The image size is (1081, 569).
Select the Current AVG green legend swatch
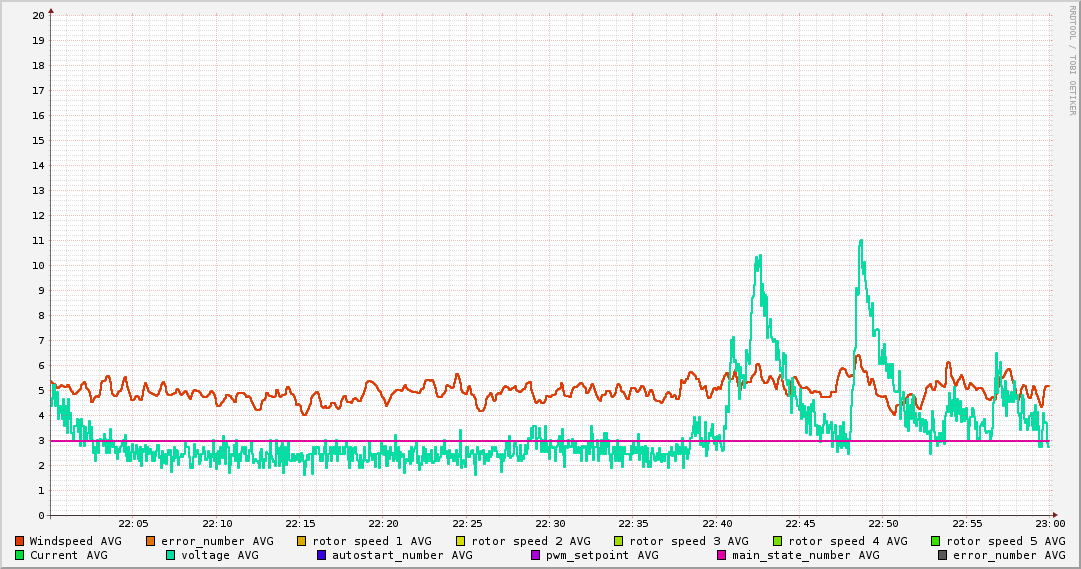coord(19,555)
